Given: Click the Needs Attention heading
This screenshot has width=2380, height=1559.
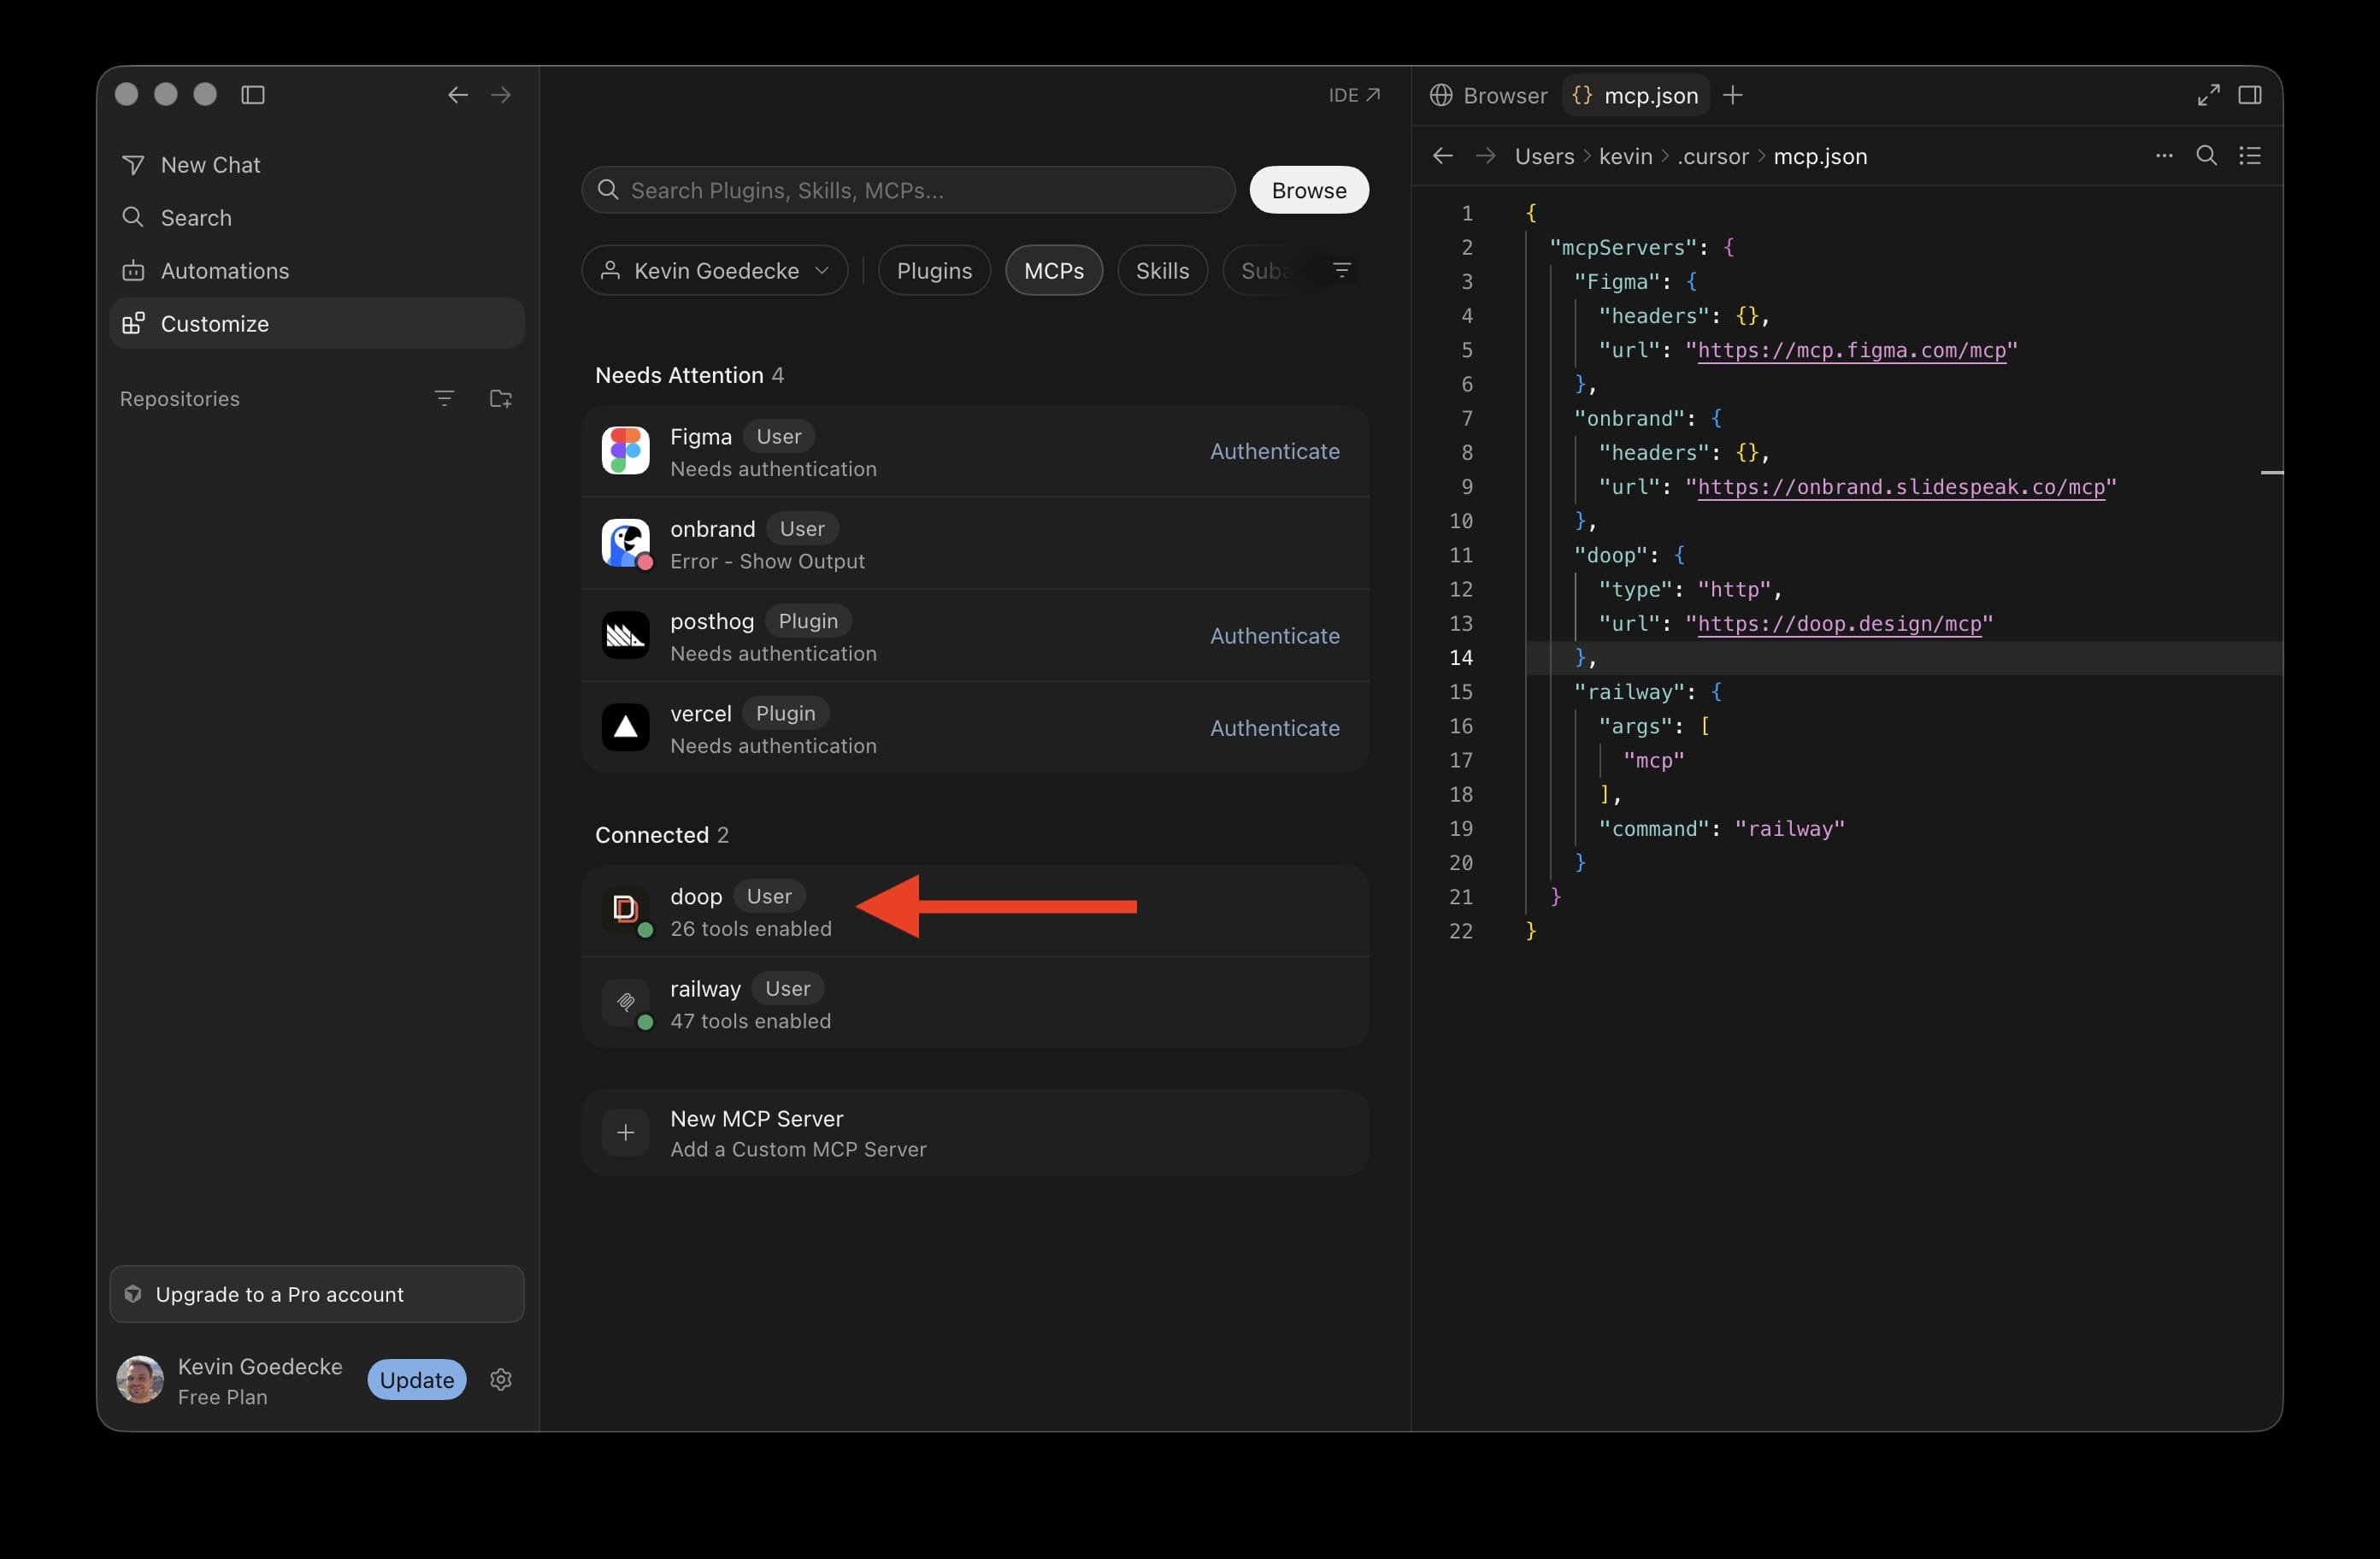Looking at the screenshot, I should point(679,375).
